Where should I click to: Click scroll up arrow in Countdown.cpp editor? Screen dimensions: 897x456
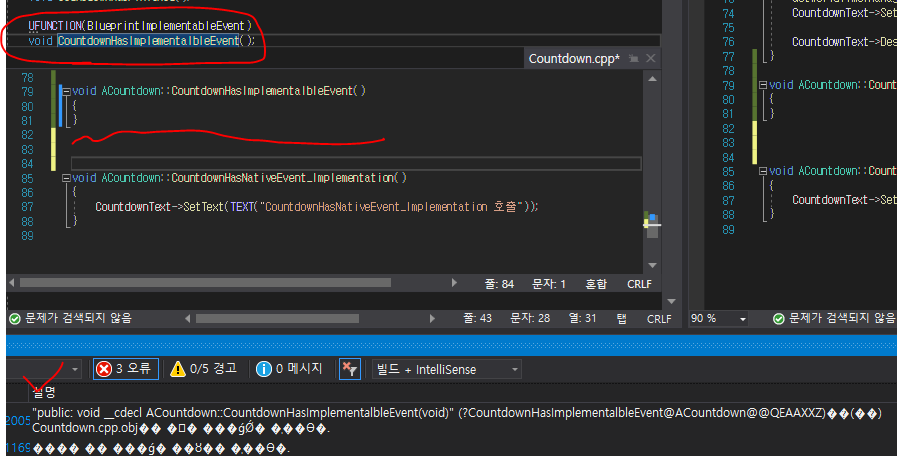[x=652, y=79]
